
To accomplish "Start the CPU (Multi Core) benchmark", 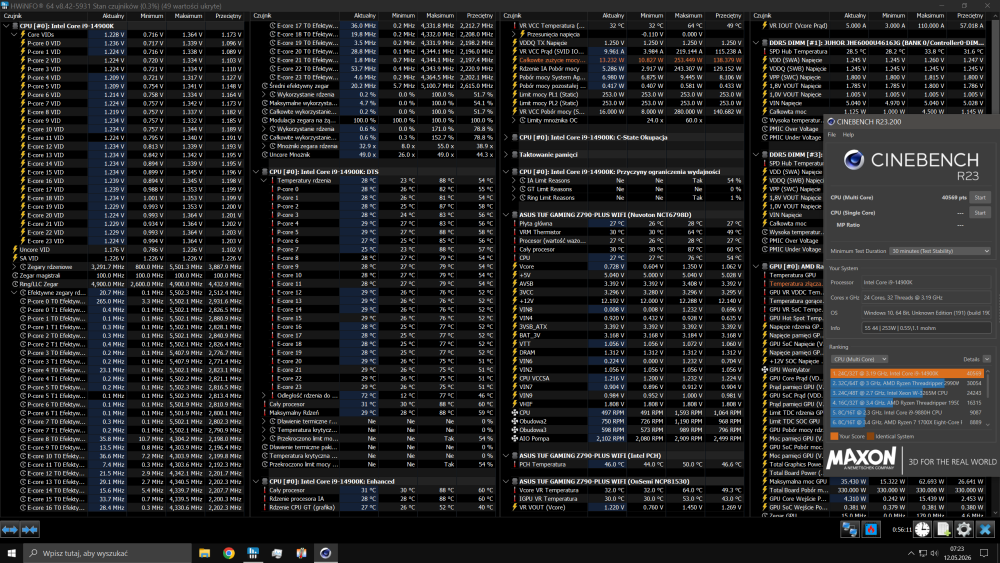I will click(x=980, y=197).
